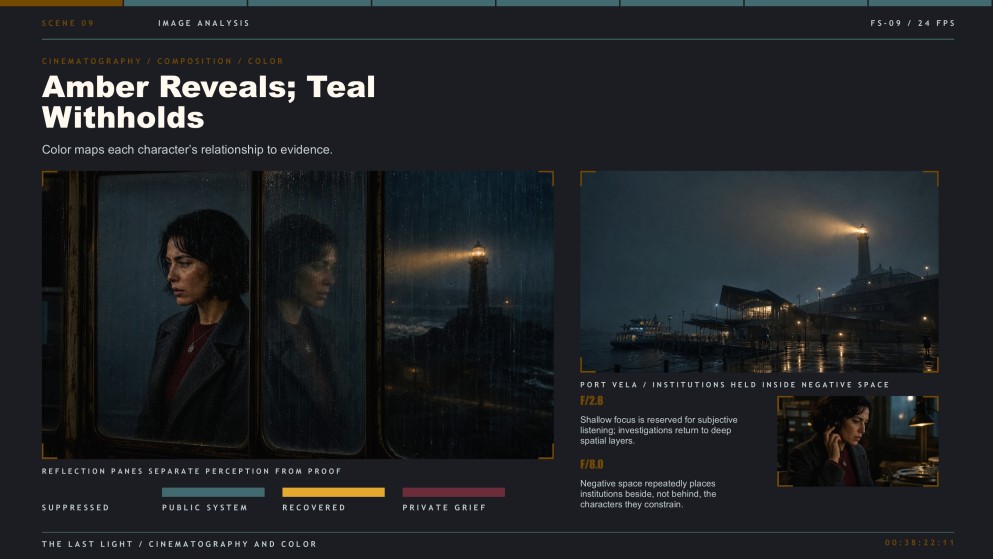Click the Cinematography / Composition / Color breadcrumb
Screen dimensions: 993x559
(163, 61)
